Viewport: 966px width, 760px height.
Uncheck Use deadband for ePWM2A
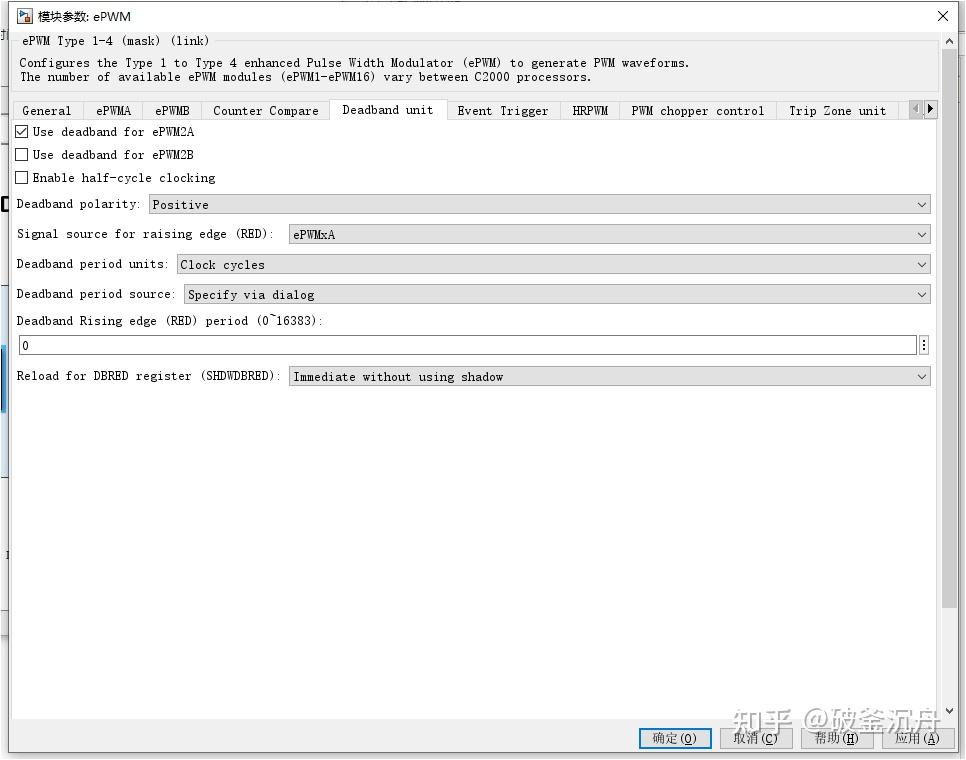(21, 131)
